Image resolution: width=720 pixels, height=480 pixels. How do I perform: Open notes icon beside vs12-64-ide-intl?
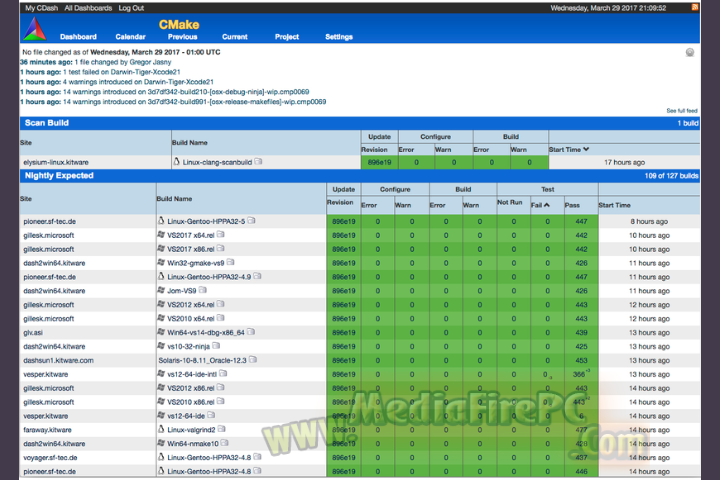tap(223, 373)
